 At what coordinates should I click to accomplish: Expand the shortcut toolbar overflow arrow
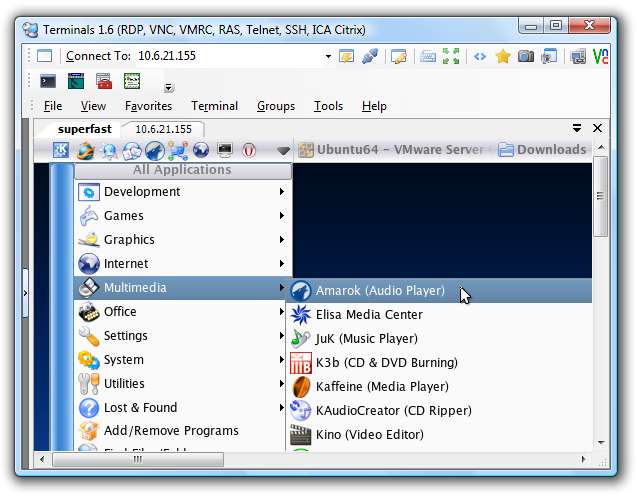coord(169,88)
